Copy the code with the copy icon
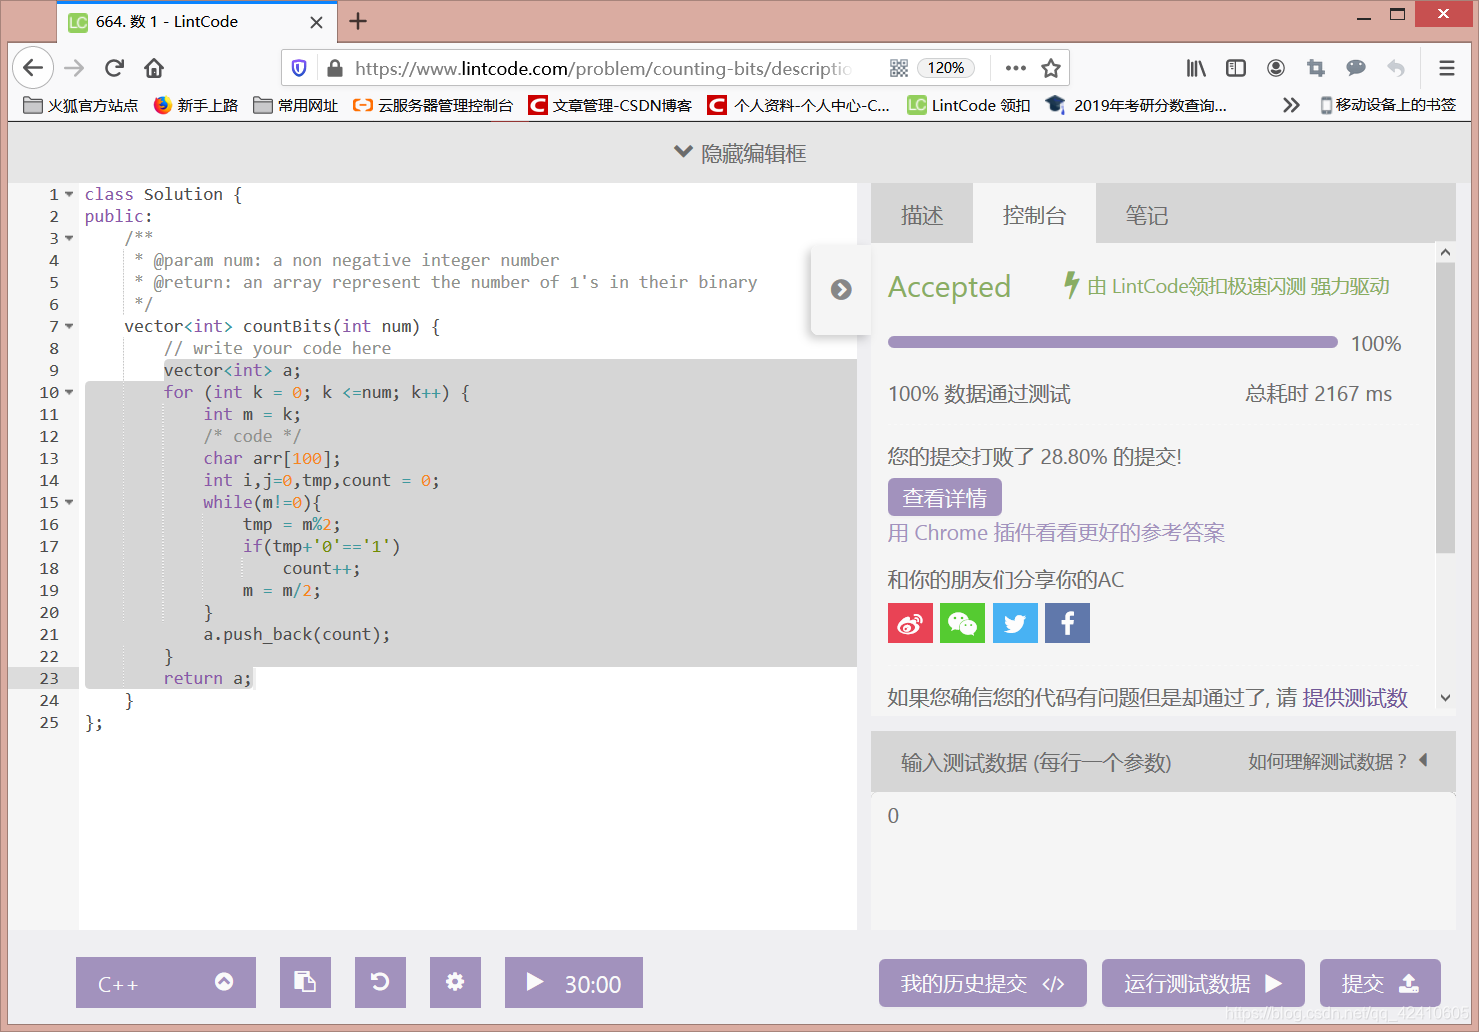The image size is (1479, 1032). click(305, 982)
